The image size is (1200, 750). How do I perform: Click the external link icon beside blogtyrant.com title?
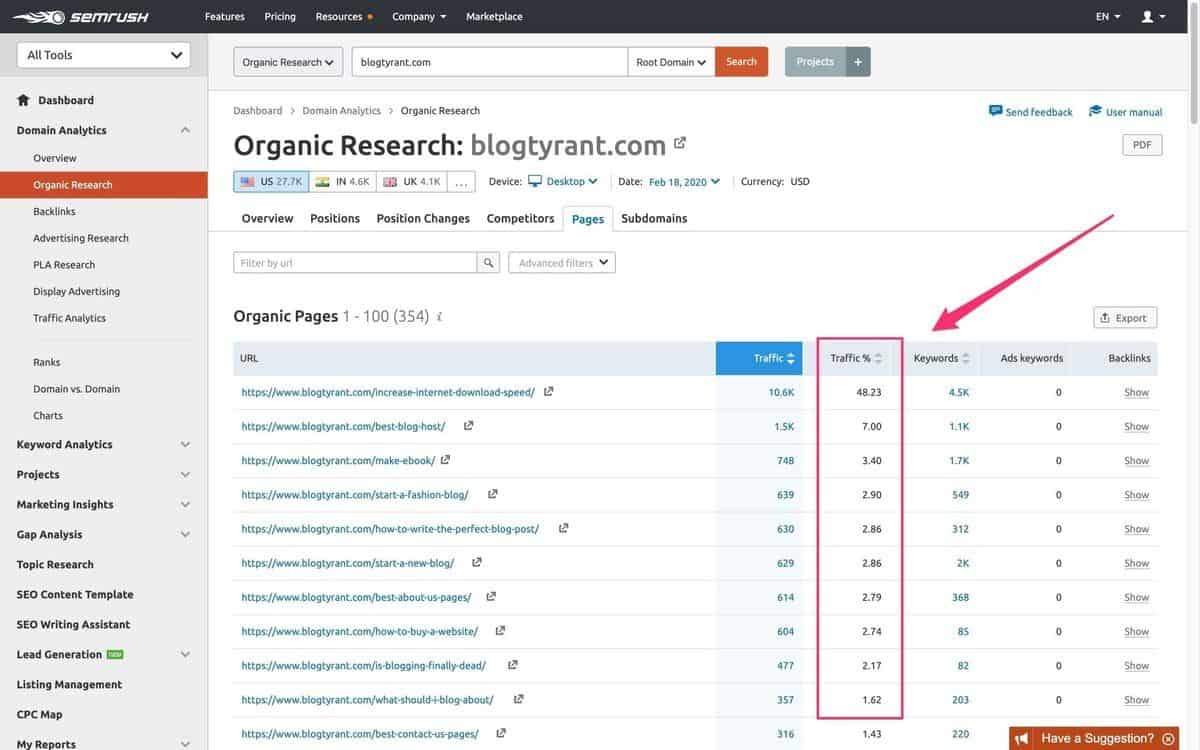tap(680, 143)
